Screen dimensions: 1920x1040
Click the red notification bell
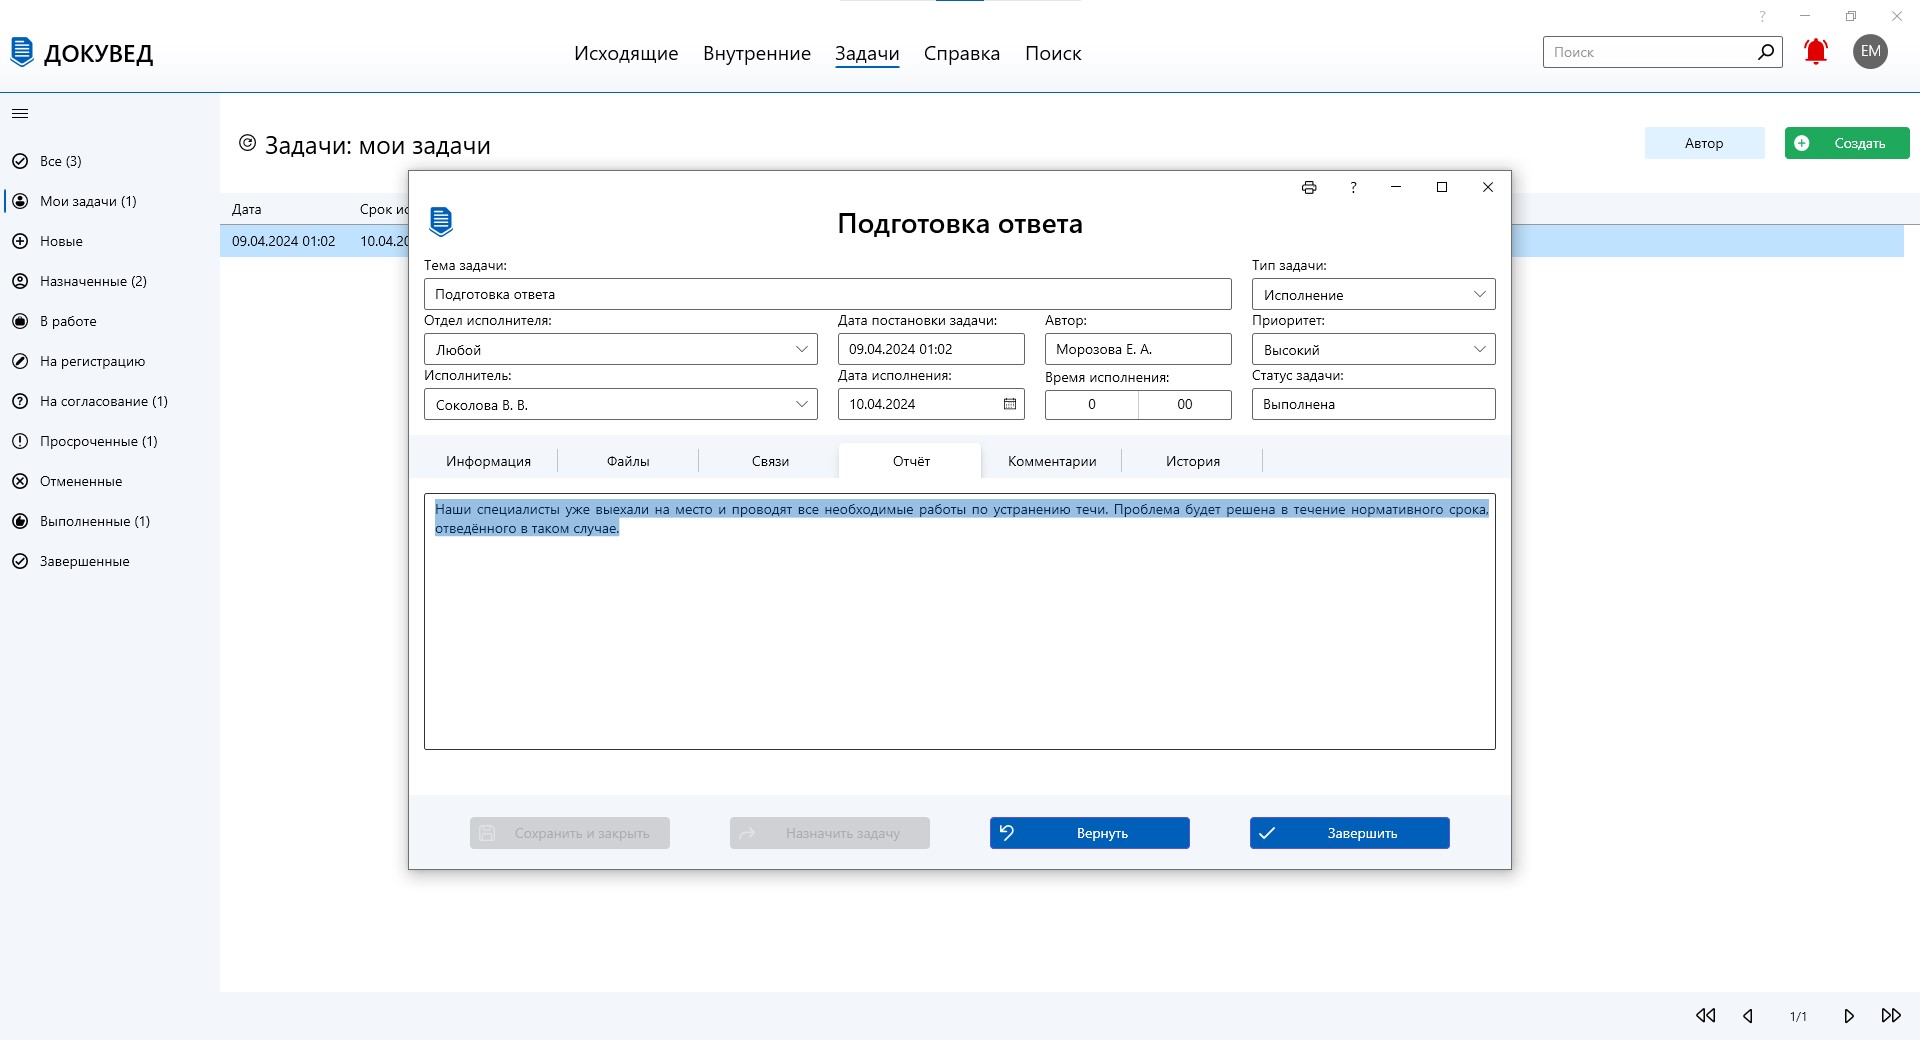click(1816, 52)
